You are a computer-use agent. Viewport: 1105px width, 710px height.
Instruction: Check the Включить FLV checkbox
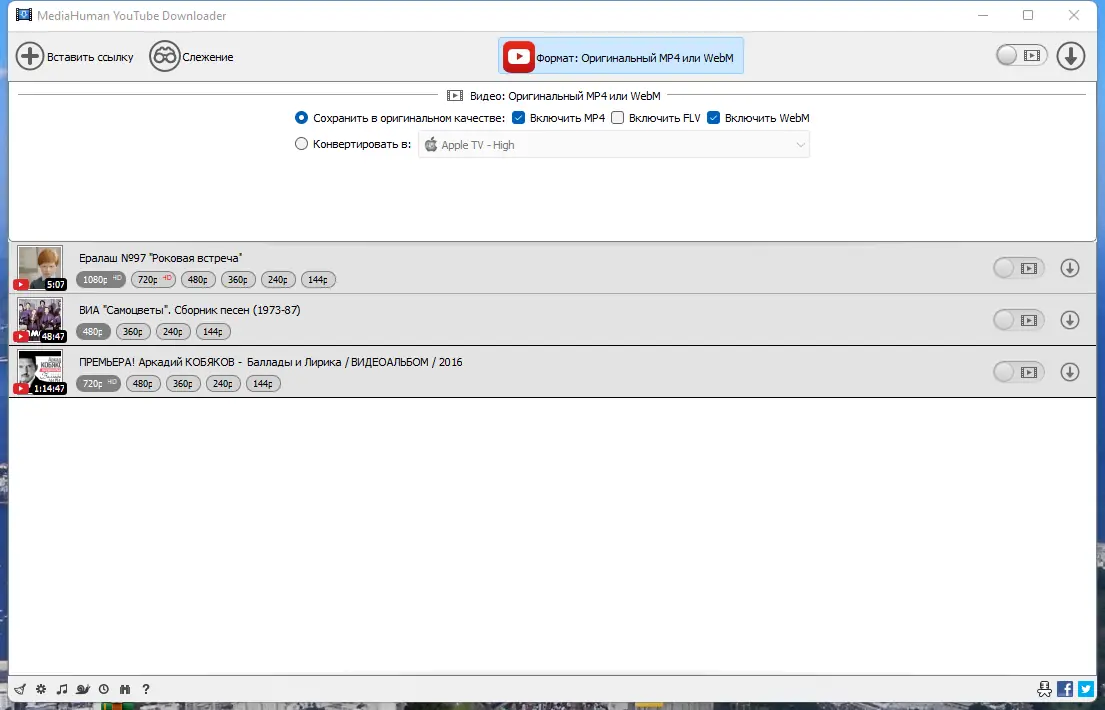[x=618, y=118]
